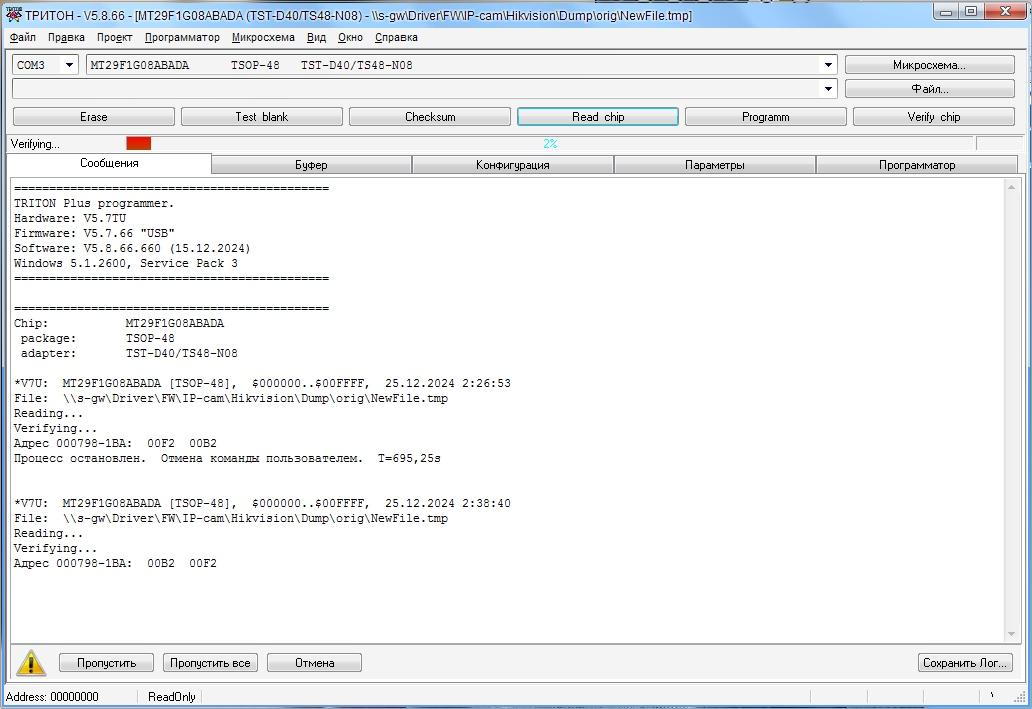Click the TRITON app icon in title bar
Viewport: 1032px width, 709px height.
tap(13, 15)
